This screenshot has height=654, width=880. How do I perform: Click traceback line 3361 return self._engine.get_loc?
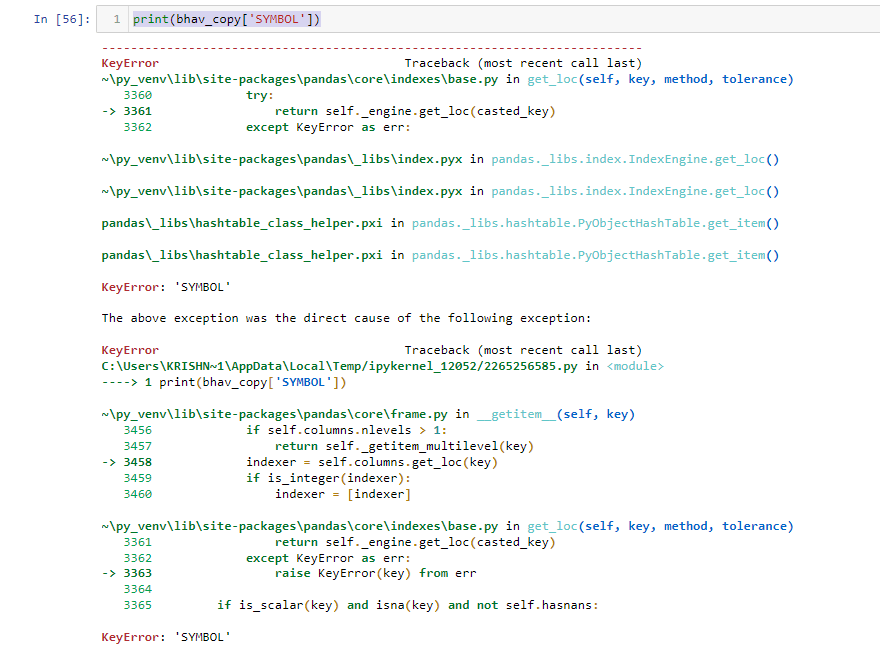tap(329, 111)
